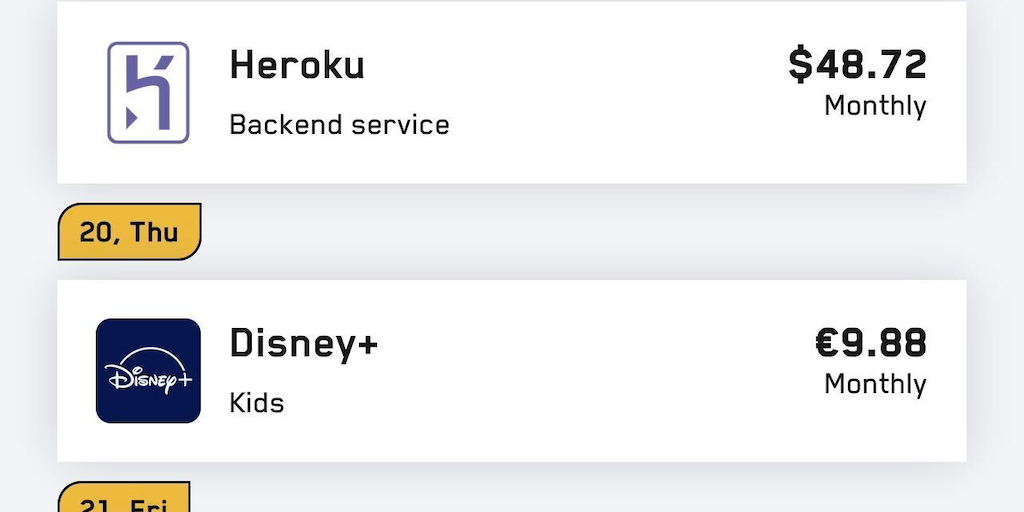Open the Disney+ subscription title
1024x512 pixels.
click(304, 343)
